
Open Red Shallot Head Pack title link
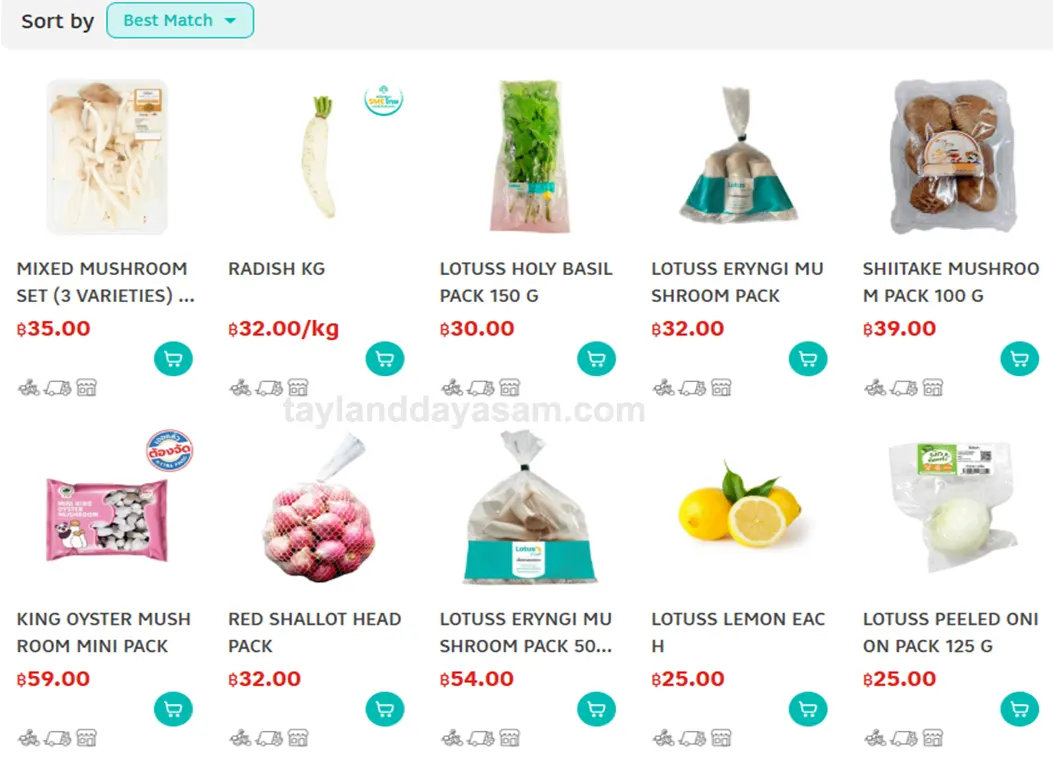[314, 632]
